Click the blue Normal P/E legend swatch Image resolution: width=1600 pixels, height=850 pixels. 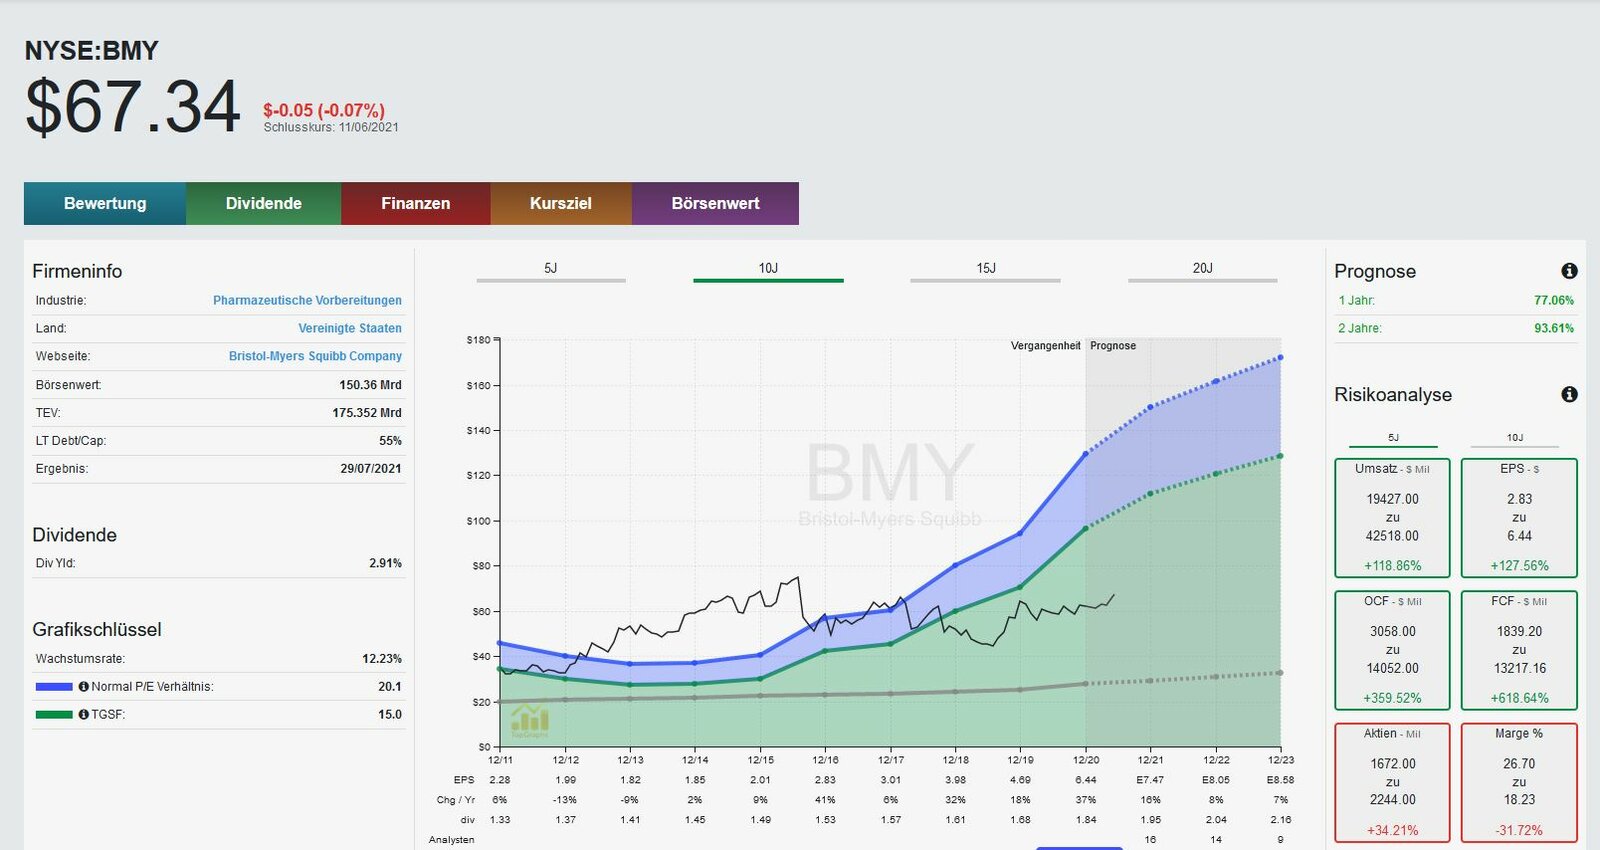coord(54,687)
